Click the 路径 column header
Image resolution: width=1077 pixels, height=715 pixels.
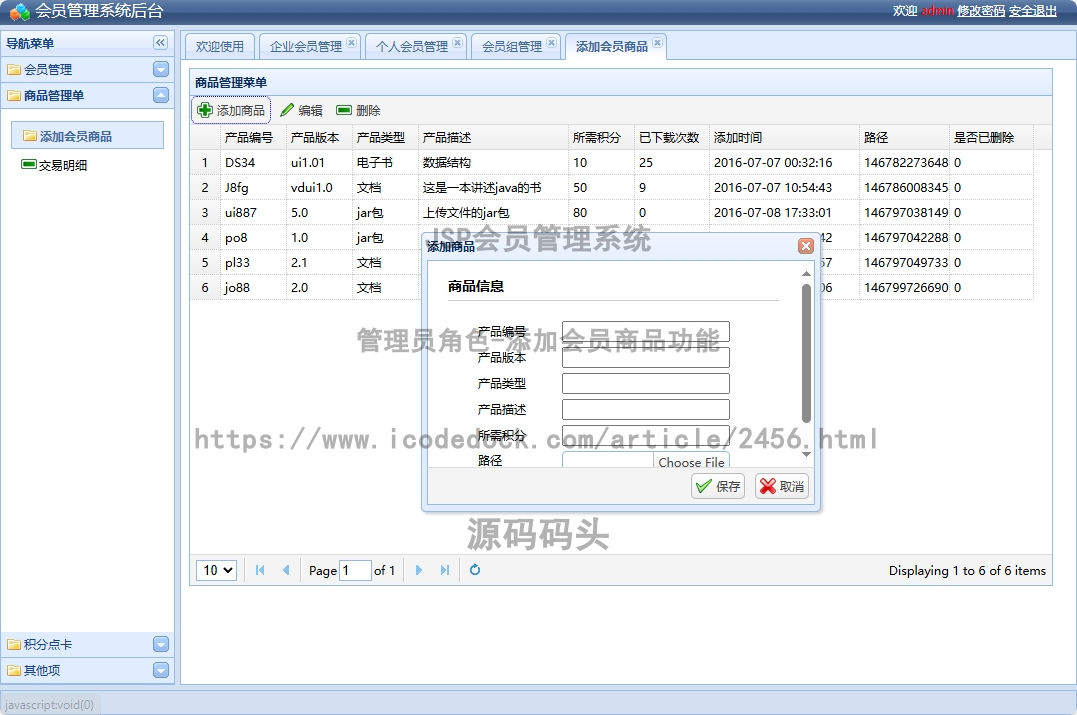click(904, 137)
